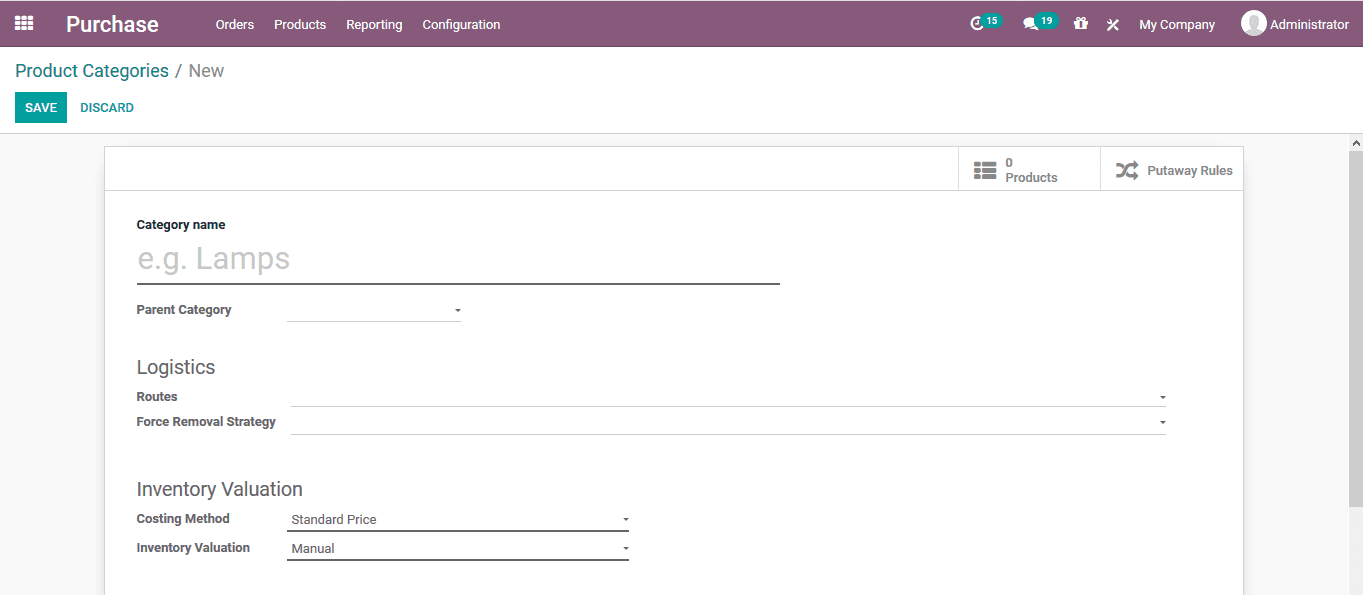Open the apps menu grid icon
The width and height of the screenshot is (1363, 595).
[23, 23]
